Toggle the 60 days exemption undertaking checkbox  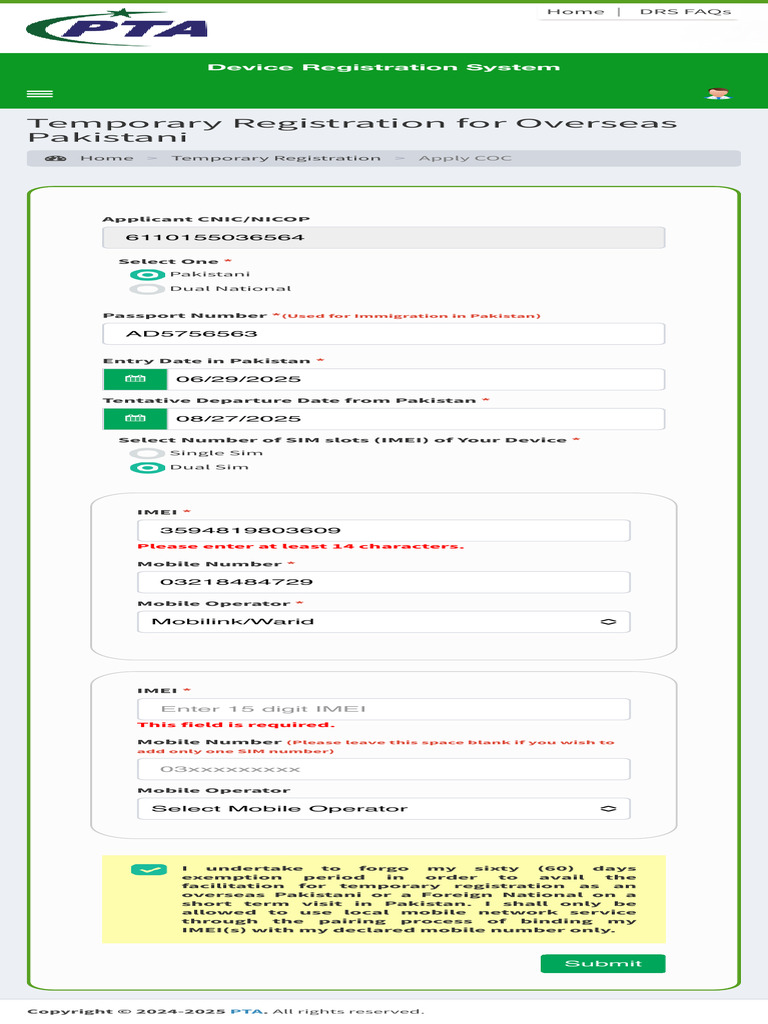coord(149,870)
